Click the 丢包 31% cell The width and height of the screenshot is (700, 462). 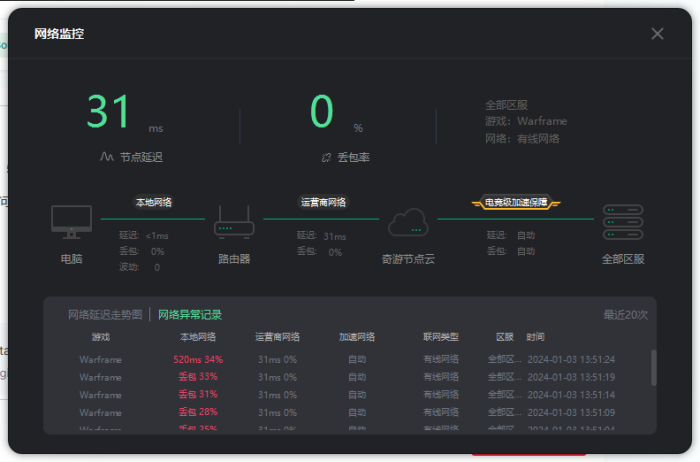pyautogui.click(x=198, y=395)
